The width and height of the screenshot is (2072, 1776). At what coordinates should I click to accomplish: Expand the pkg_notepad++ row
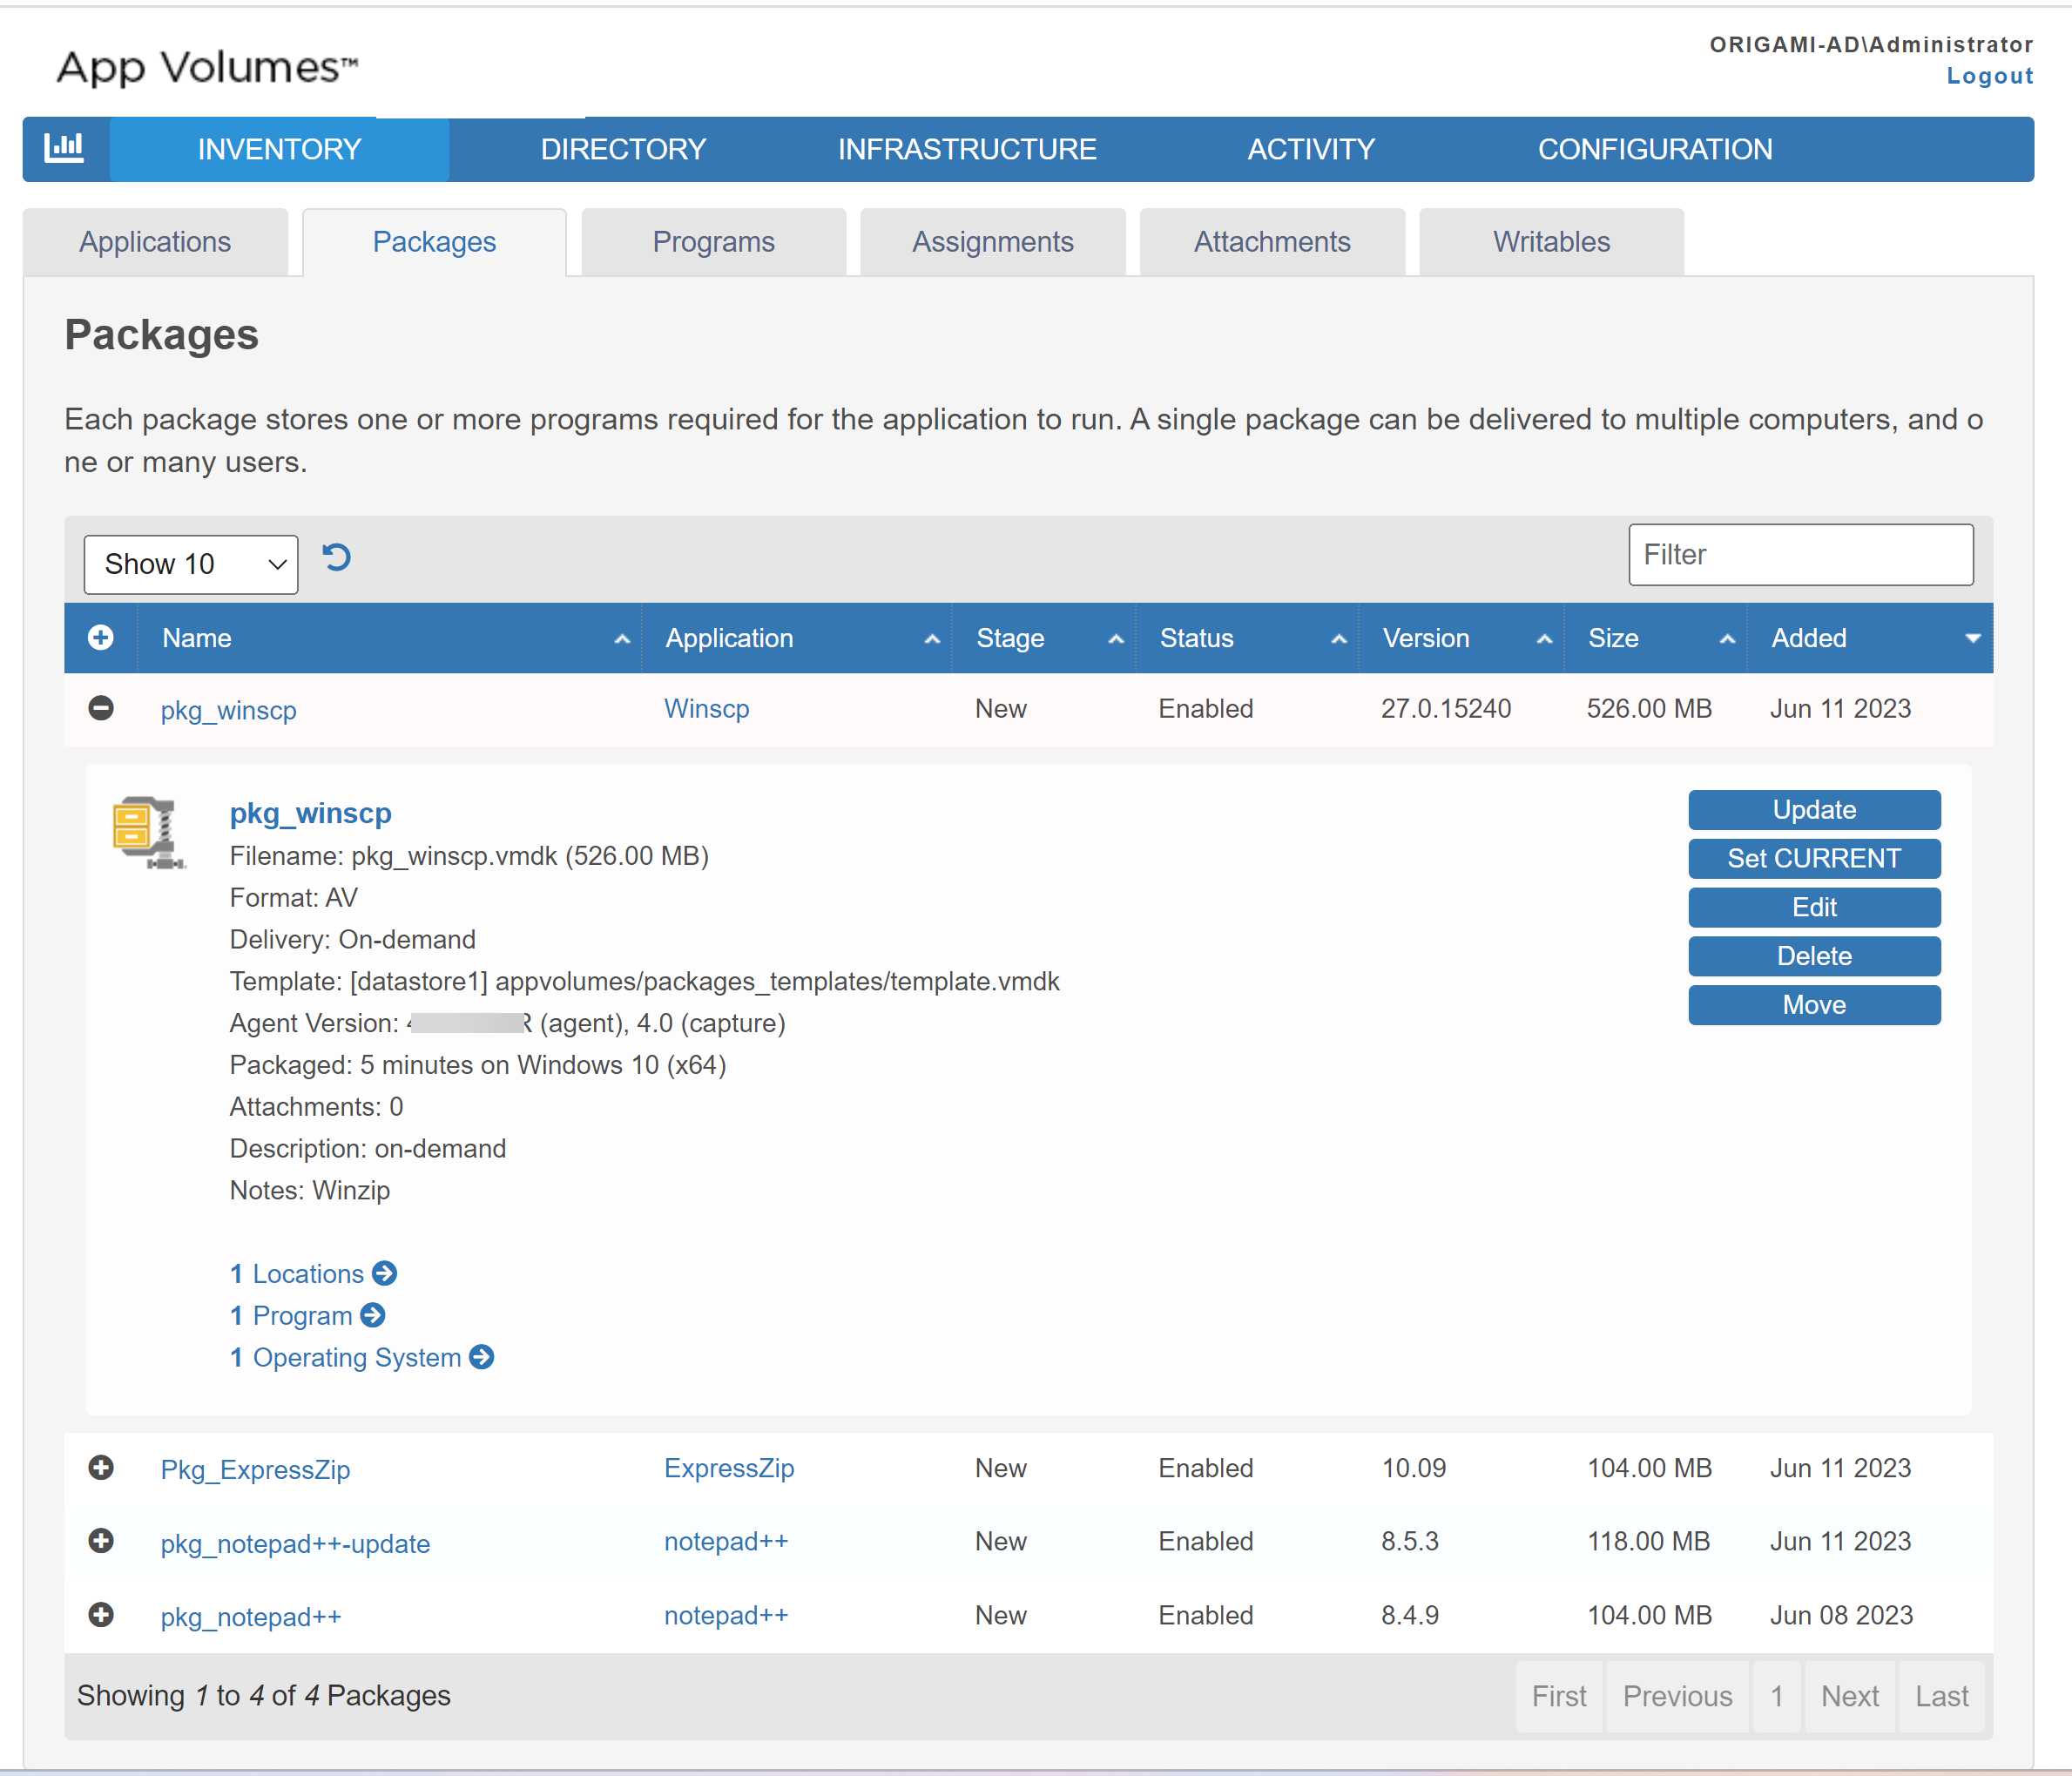pos(101,1615)
